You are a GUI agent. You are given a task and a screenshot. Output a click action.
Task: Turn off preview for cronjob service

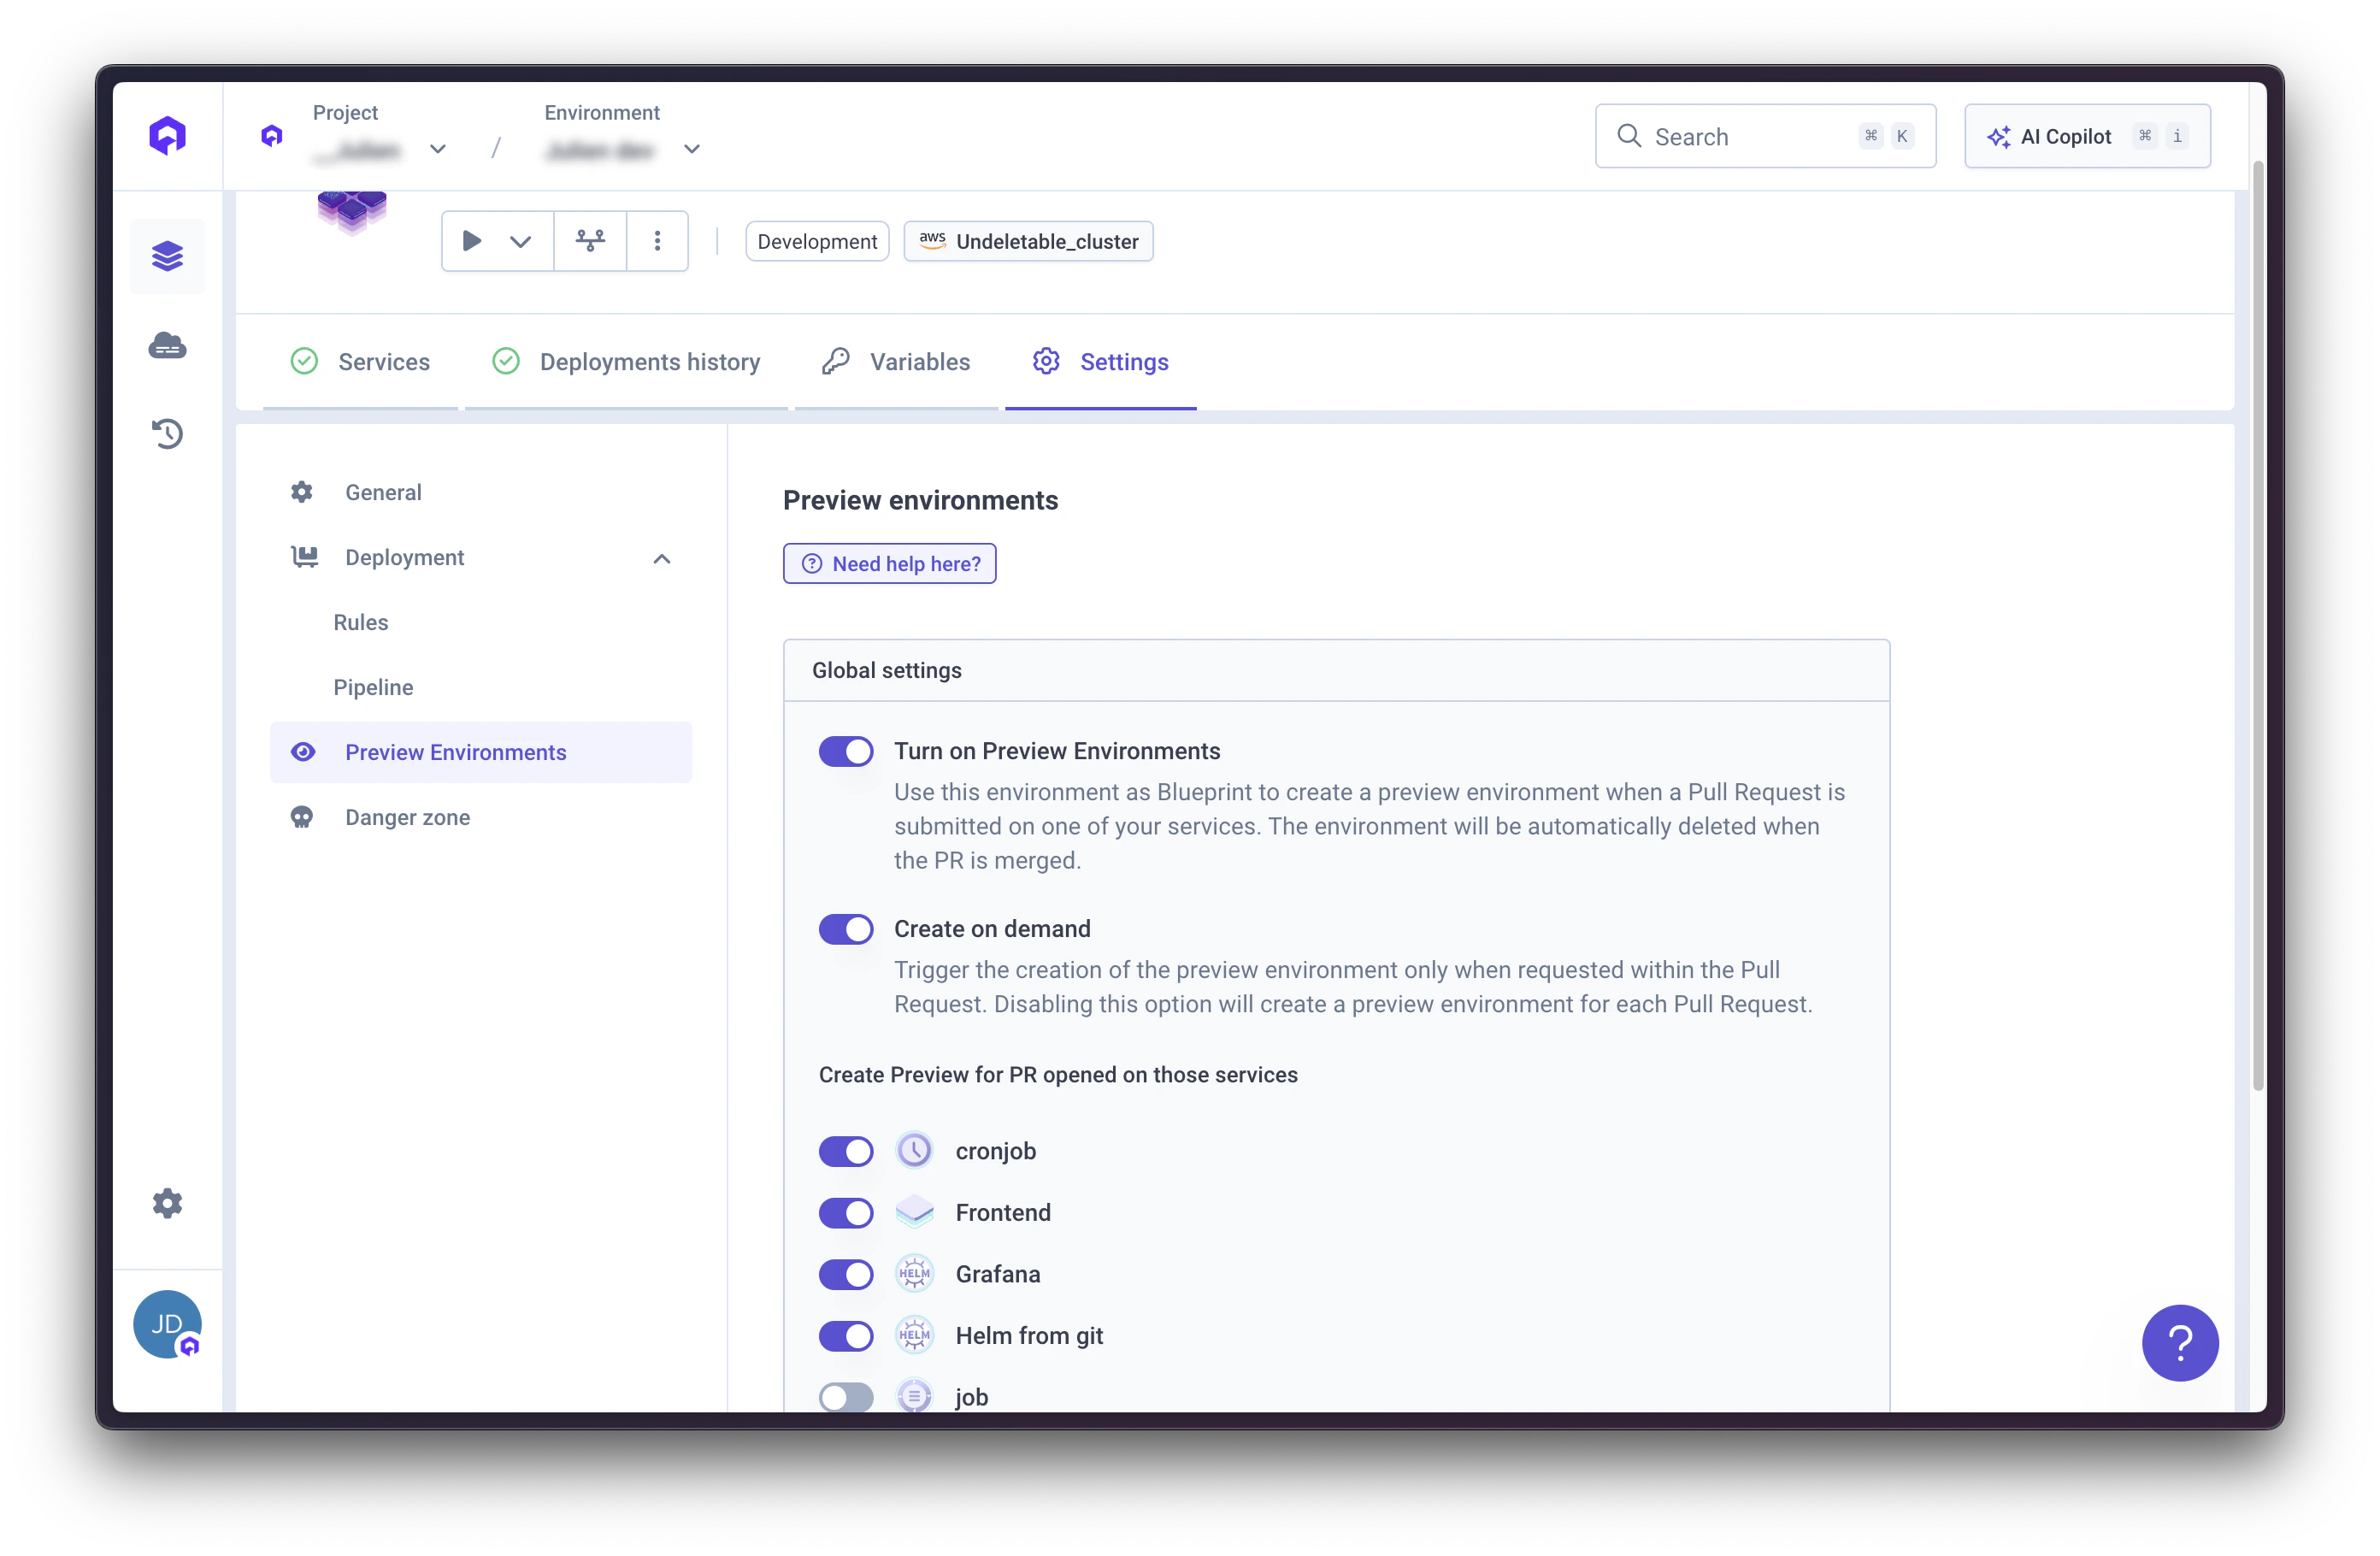(845, 1151)
